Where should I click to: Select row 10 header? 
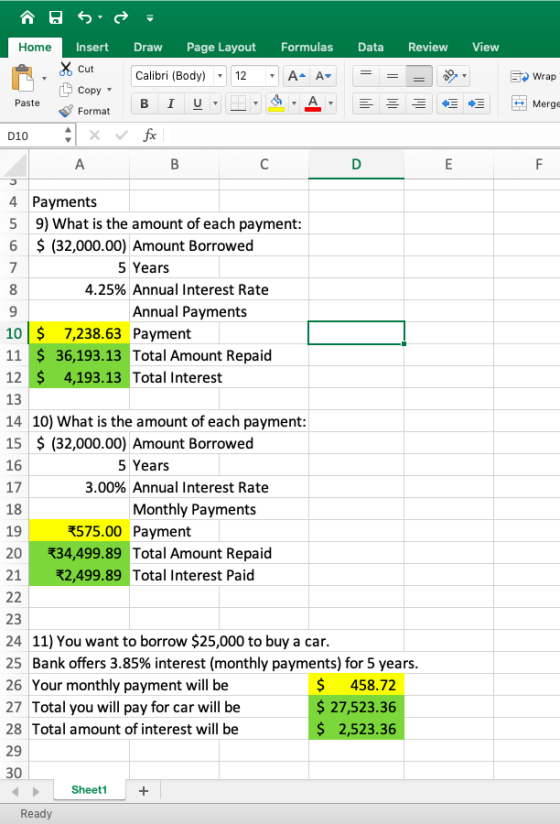[x=14, y=334]
